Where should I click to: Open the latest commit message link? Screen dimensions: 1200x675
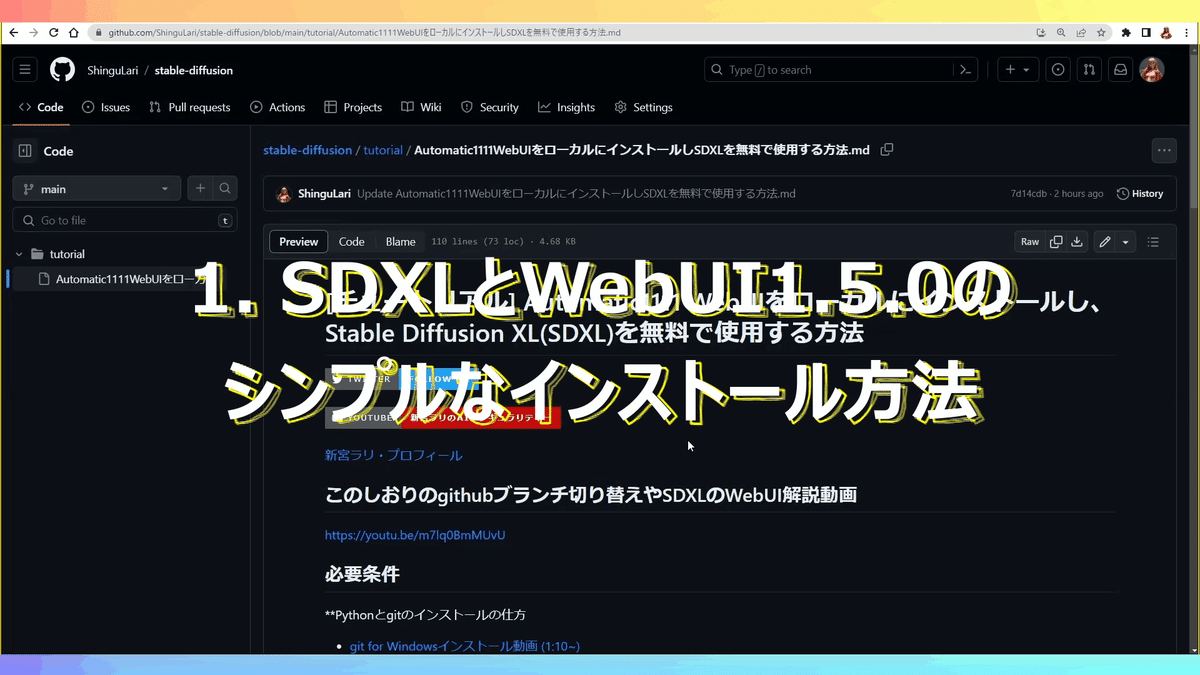tap(576, 193)
